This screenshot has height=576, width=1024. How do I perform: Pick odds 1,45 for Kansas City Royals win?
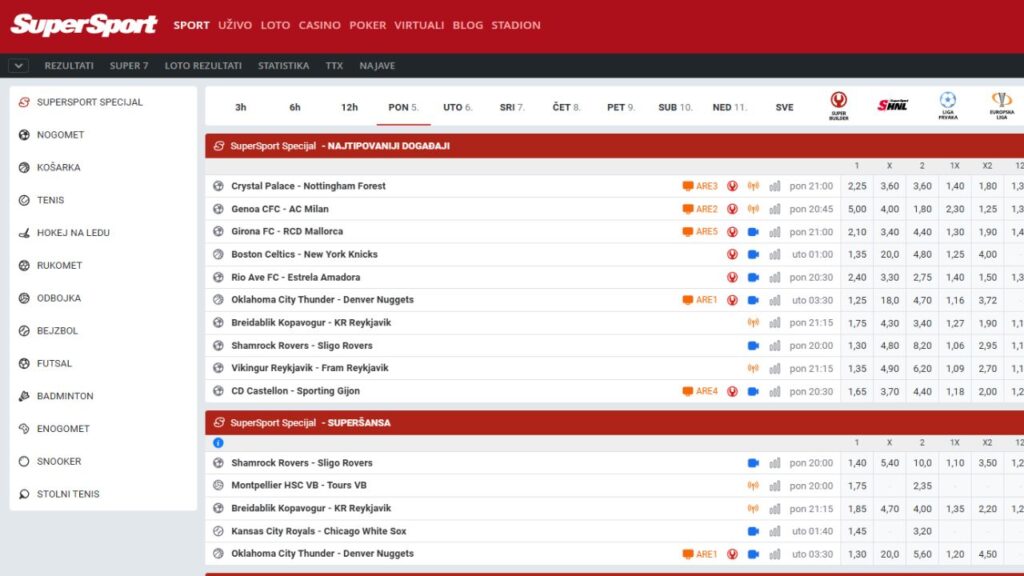857,532
